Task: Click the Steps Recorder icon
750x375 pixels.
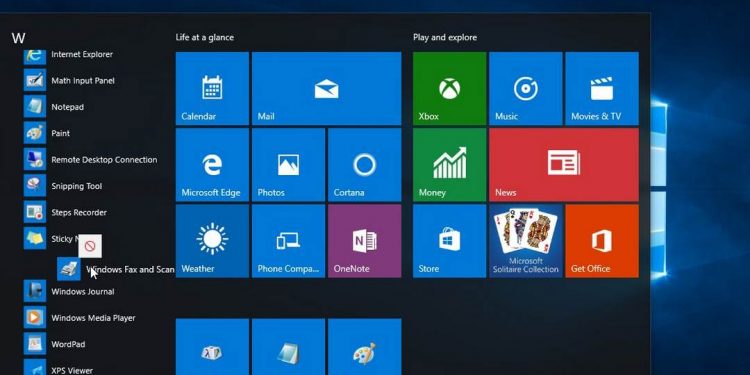Action: point(35,212)
